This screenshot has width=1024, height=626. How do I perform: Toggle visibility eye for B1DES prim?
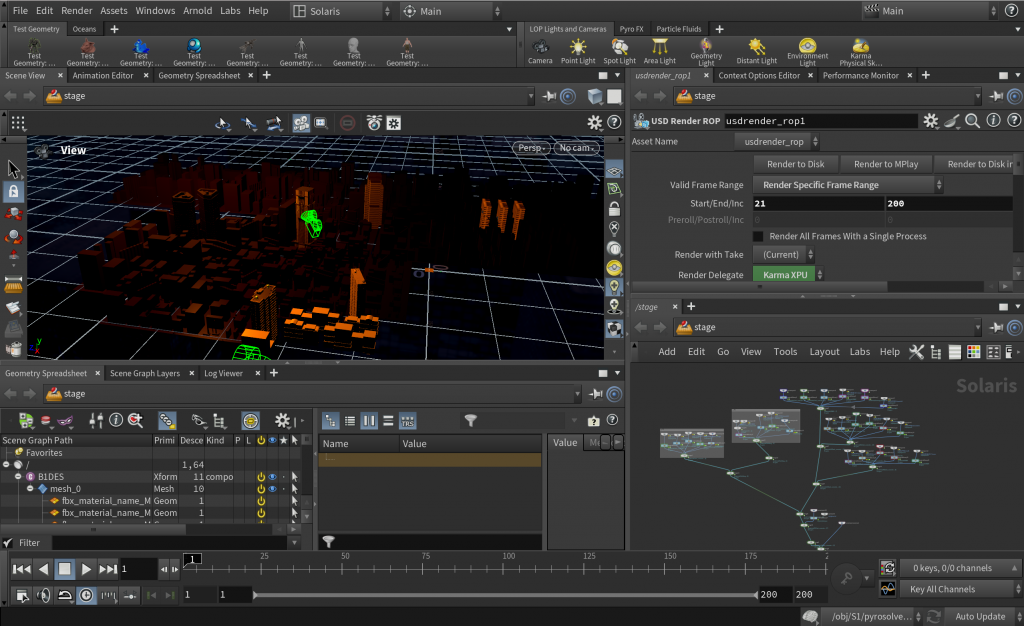coord(272,477)
